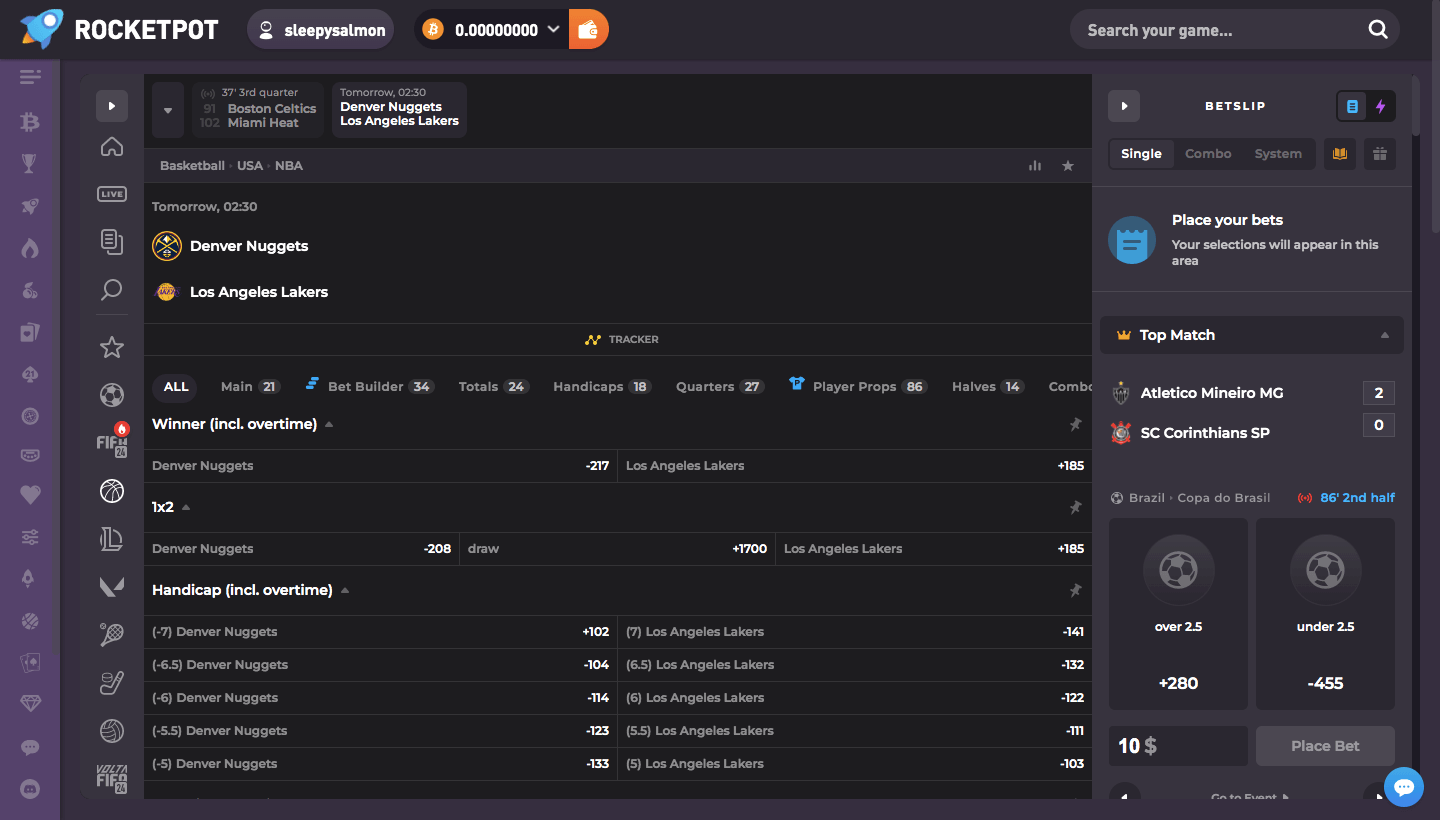Collapse the 1x2 market section
Image resolution: width=1440 pixels, height=820 pixels.
pos(186,508)
